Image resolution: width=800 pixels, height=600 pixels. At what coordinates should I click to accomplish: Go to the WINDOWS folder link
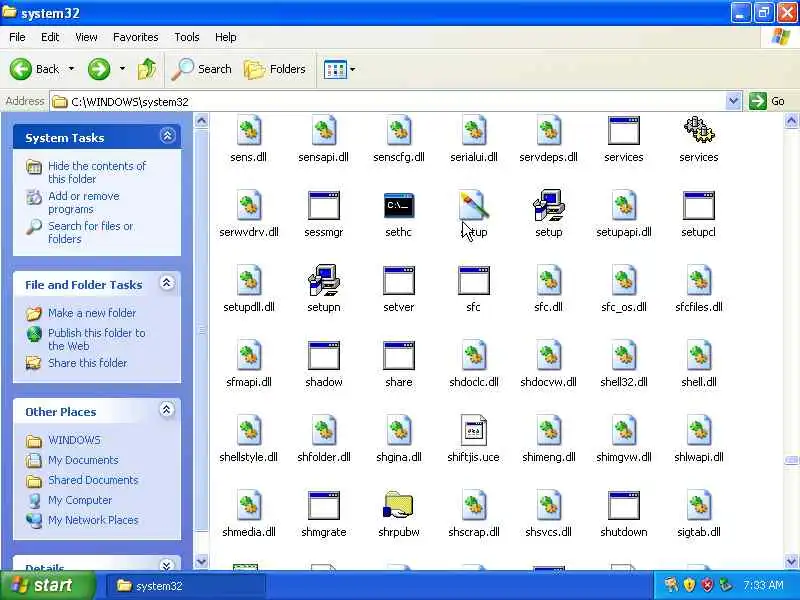74,440
